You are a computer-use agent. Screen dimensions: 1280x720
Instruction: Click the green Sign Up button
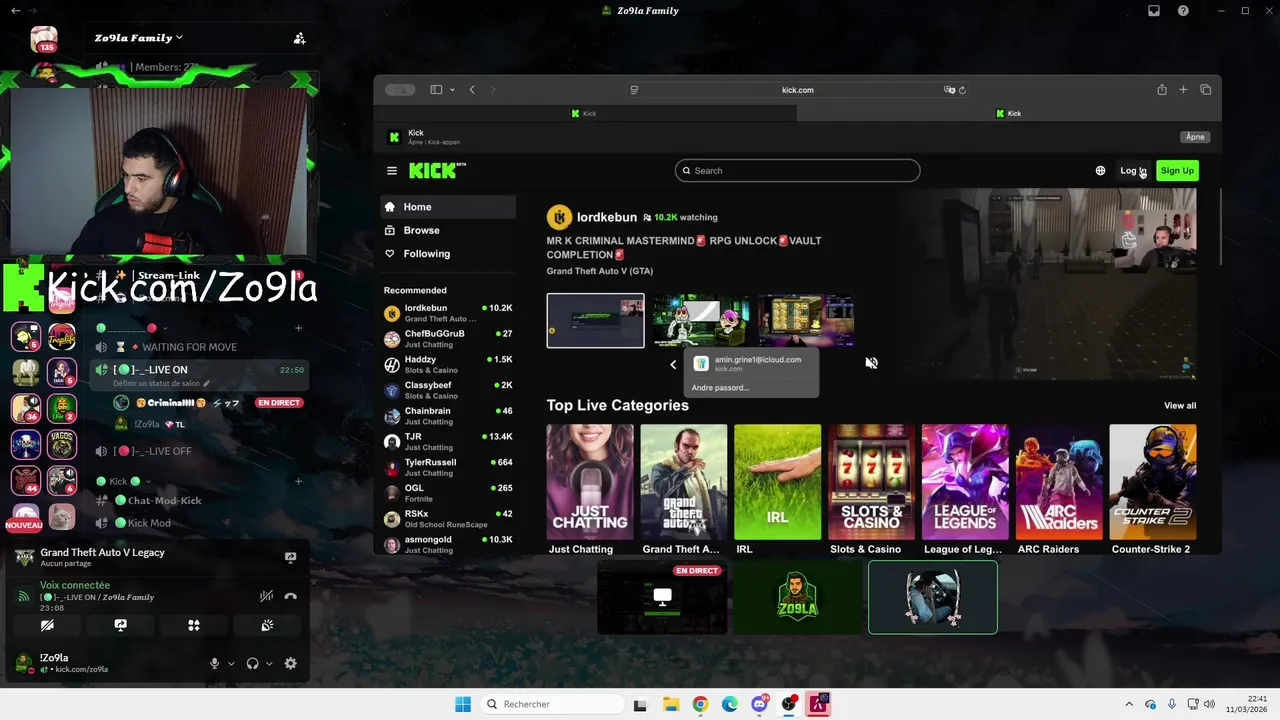[x=1177, y=171]
